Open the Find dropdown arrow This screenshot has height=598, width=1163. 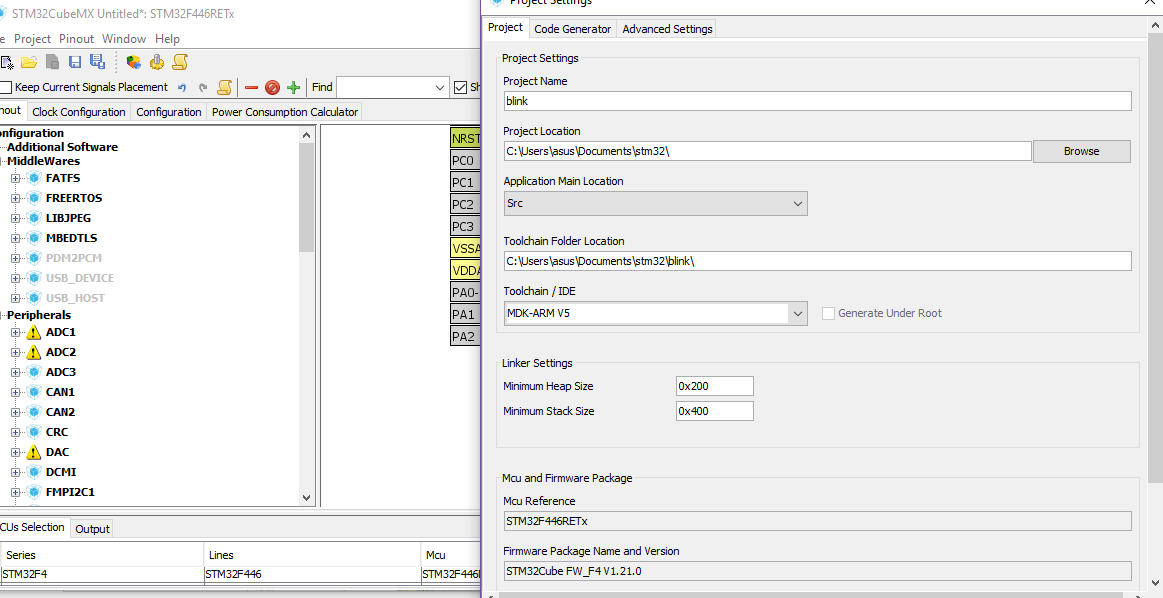pyautogui.click(x=440, y=88)
